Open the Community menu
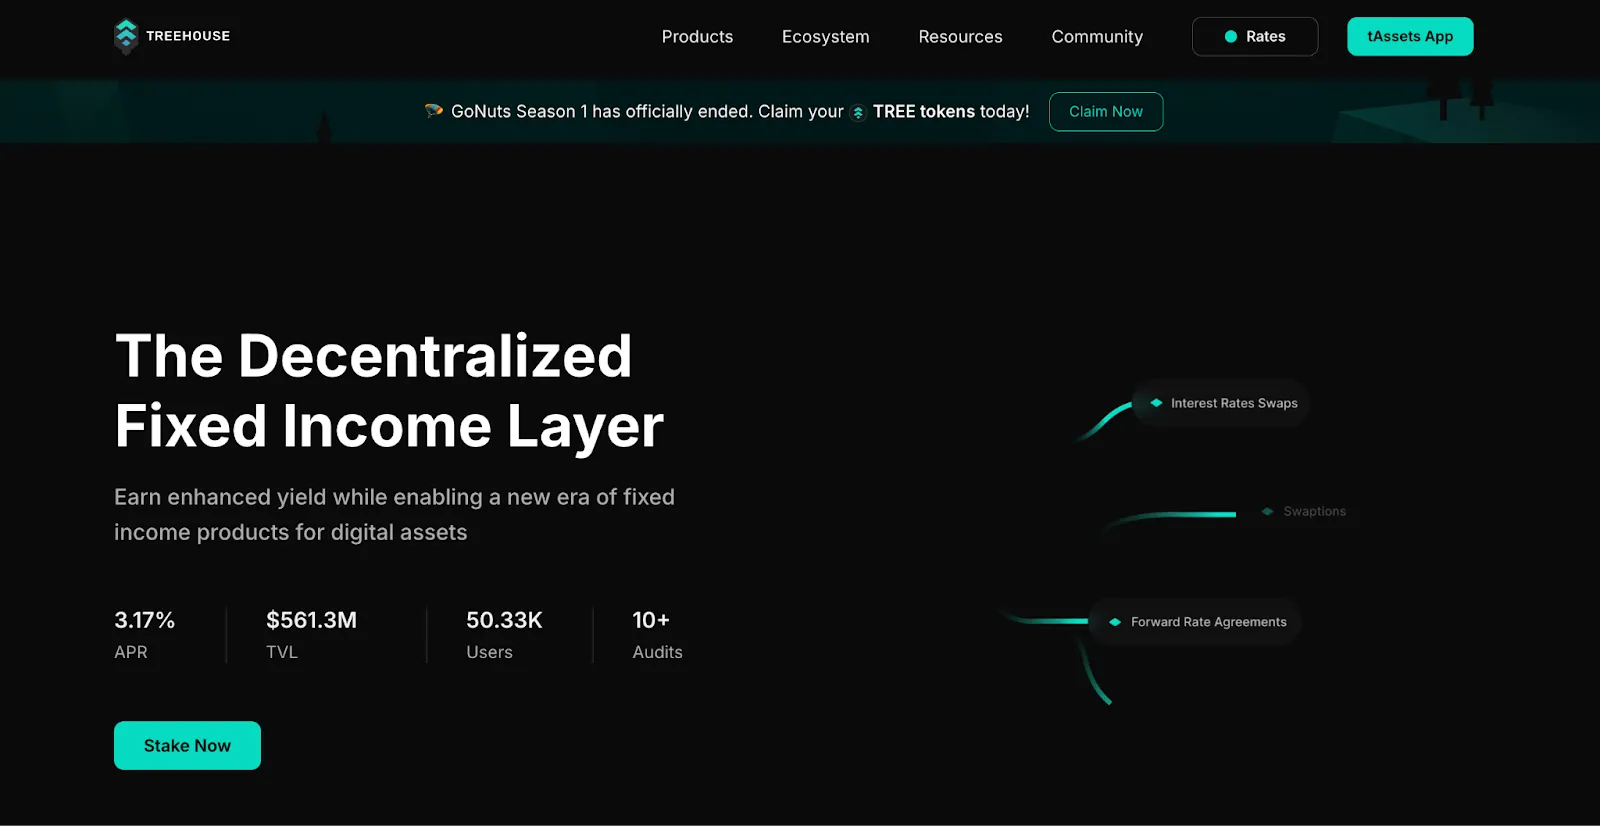The width and height of the screenshot is (1600, 826). [1097, 37]
